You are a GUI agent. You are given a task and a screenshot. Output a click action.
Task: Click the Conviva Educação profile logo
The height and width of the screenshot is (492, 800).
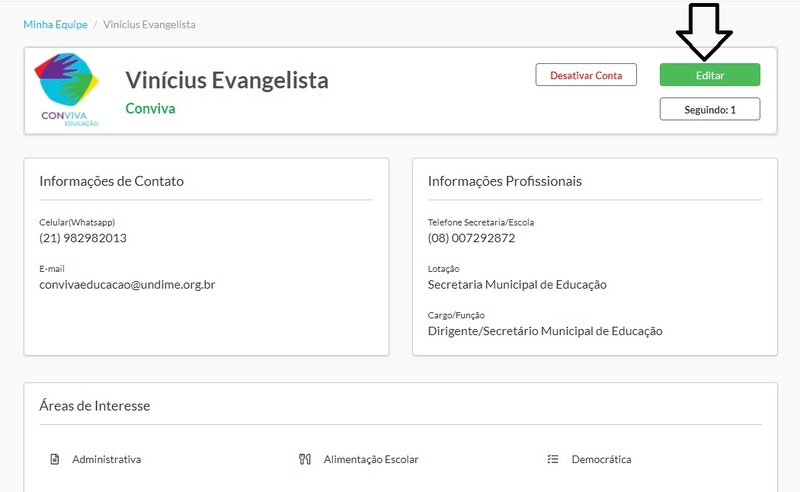[x=67, y=90]
